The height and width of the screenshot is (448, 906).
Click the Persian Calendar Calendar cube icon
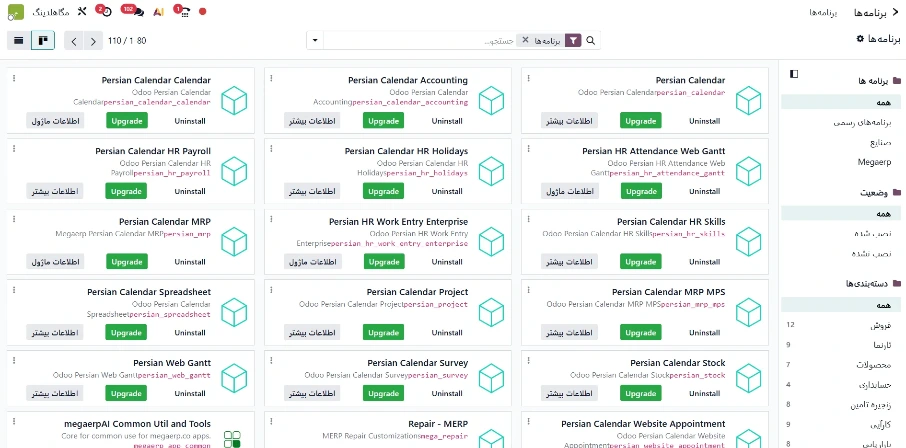click(x=235, y=101)
